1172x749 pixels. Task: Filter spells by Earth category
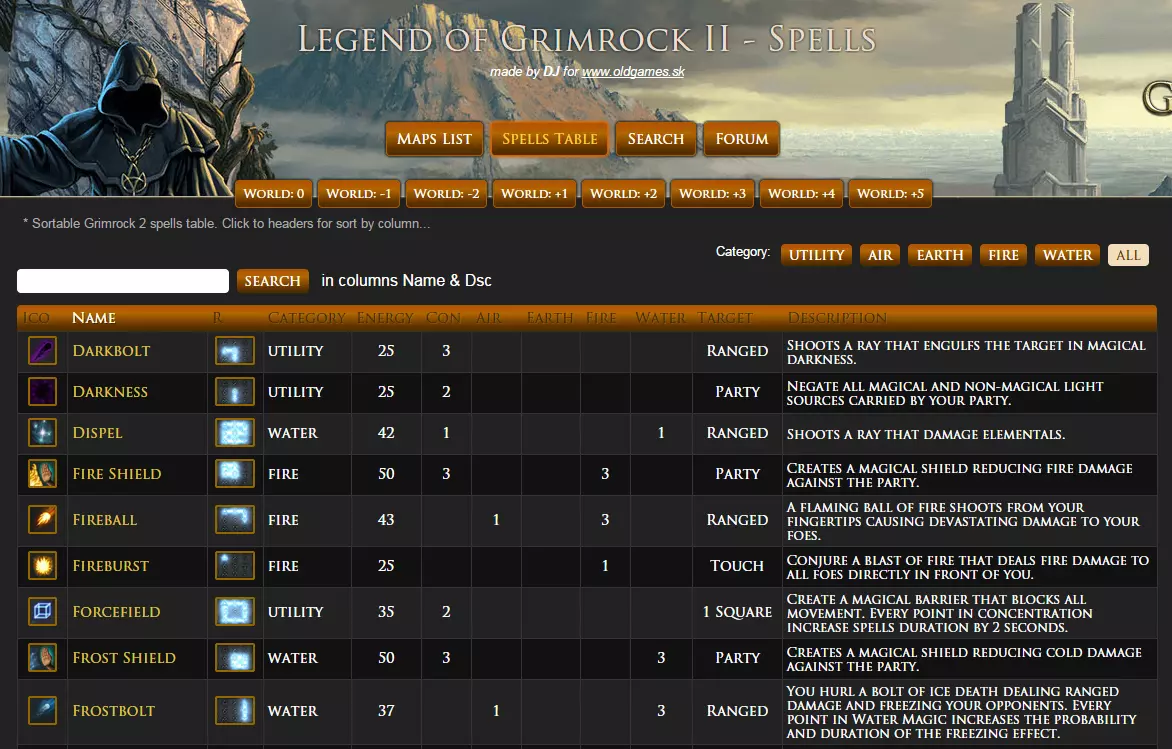[x=940, y=256]
